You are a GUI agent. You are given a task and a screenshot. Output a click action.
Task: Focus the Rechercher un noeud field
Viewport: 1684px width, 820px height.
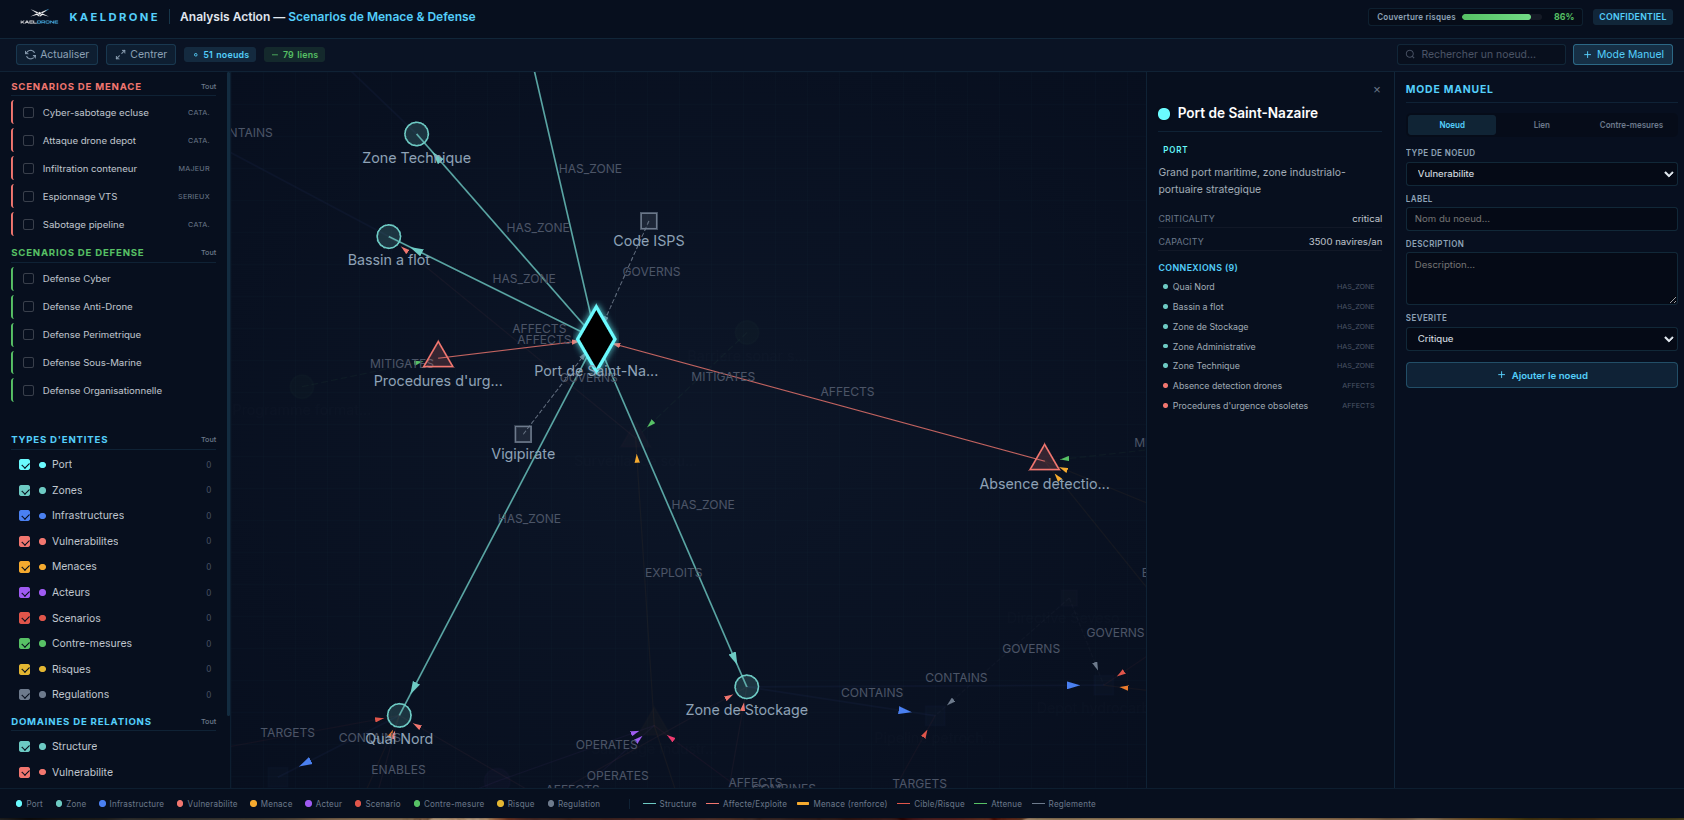[x=1481, y=55]
